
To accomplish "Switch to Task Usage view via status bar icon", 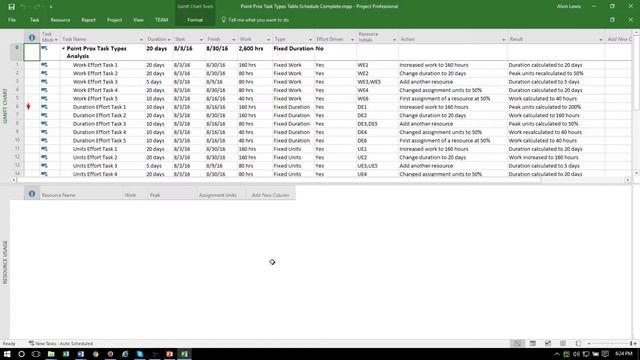I will [533, 344].
